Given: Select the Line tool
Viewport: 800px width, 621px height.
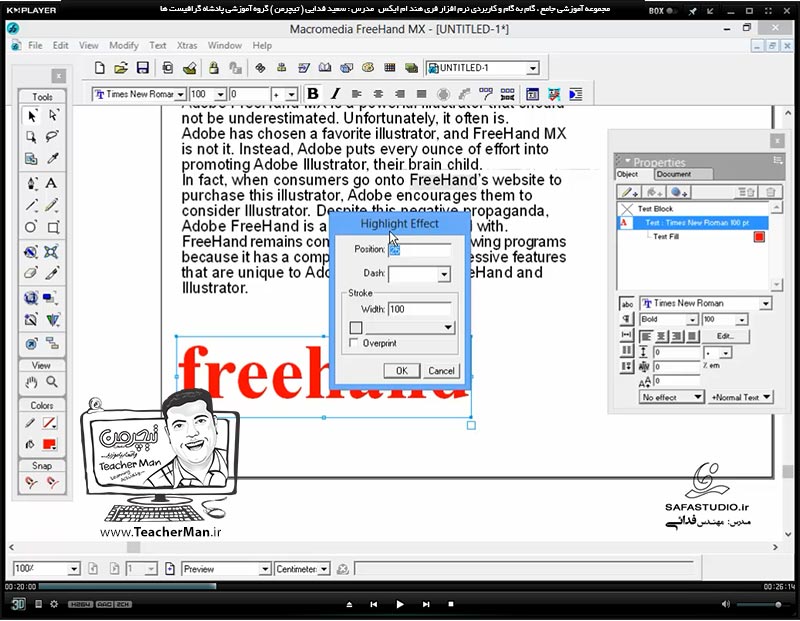Looking at the screenshot, I should [x=31, y=205].
